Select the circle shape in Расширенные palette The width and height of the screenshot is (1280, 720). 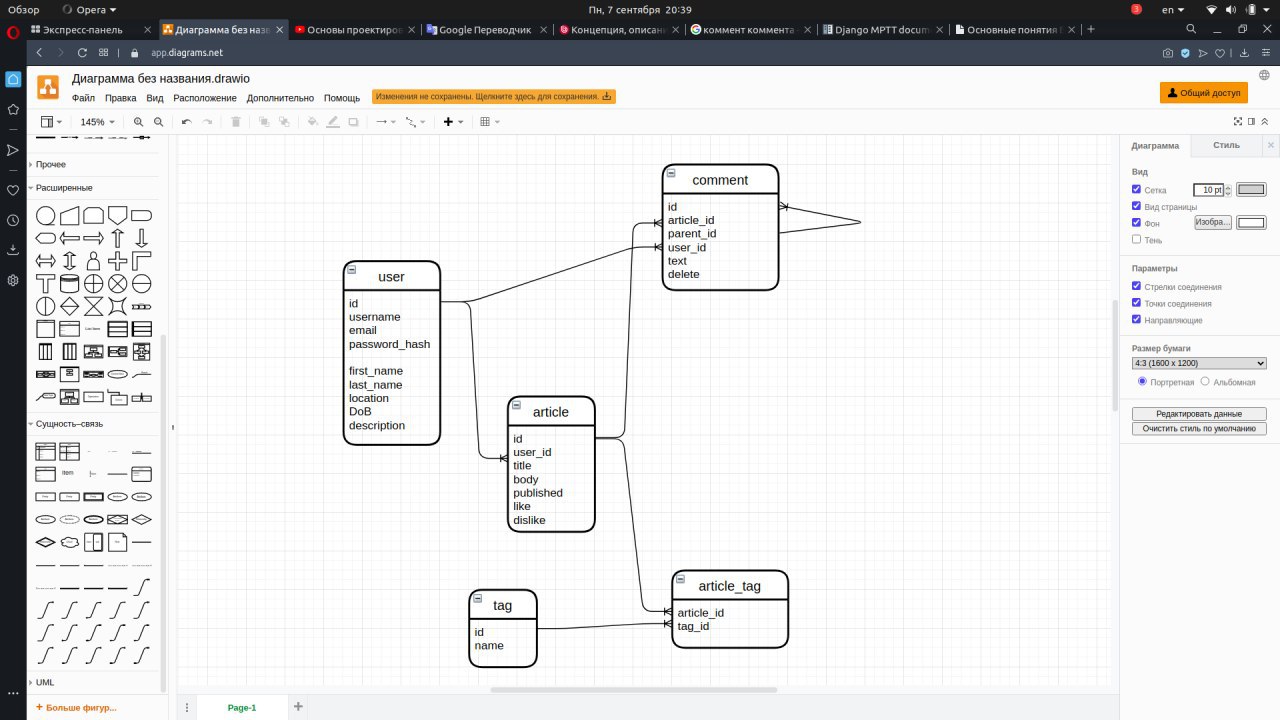click(45, 216)
